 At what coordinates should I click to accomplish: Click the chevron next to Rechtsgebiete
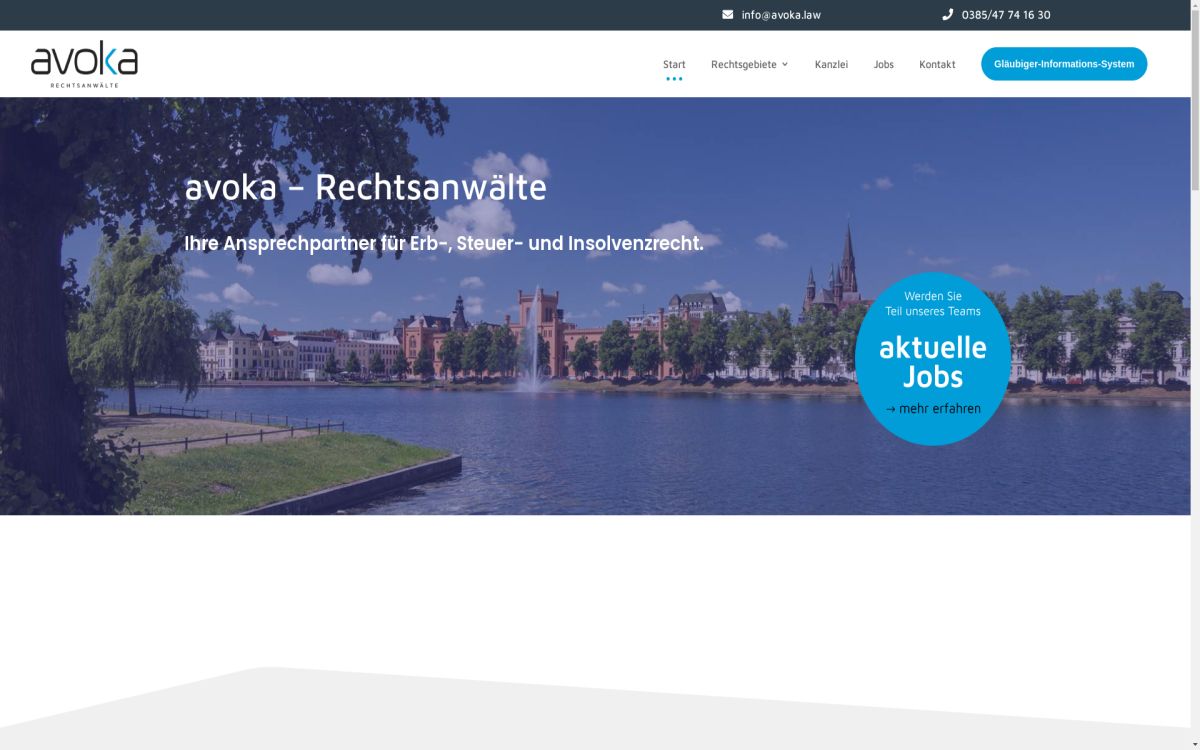click(x=784, y=63)
